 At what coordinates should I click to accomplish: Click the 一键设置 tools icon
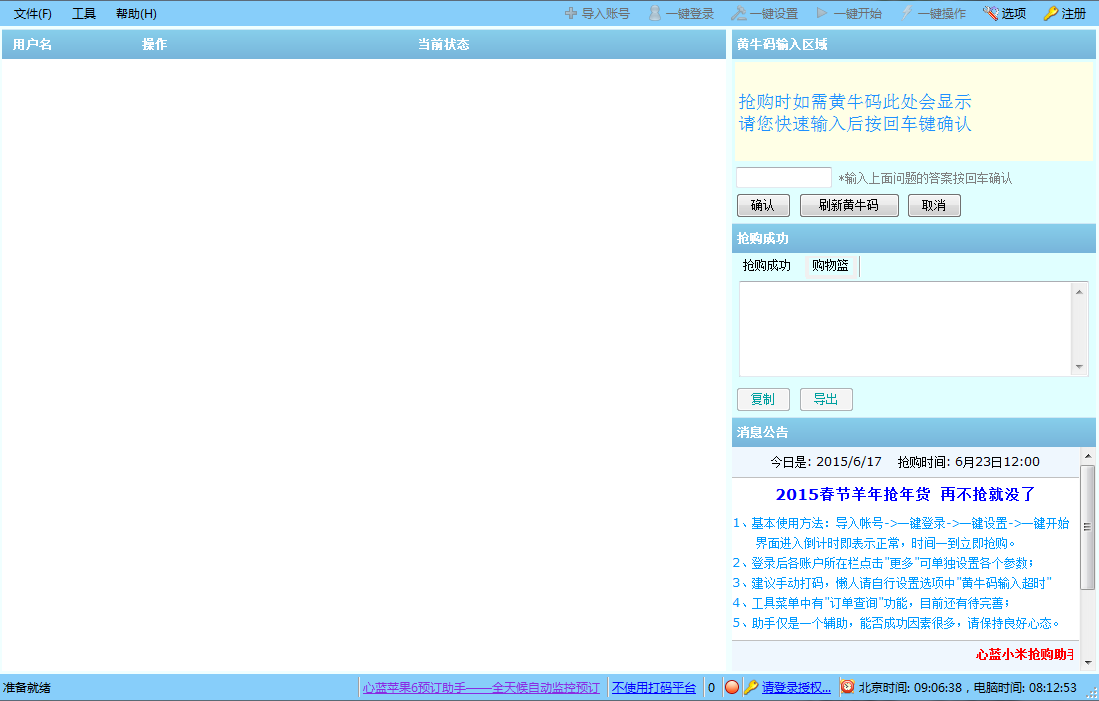[739, 13]
